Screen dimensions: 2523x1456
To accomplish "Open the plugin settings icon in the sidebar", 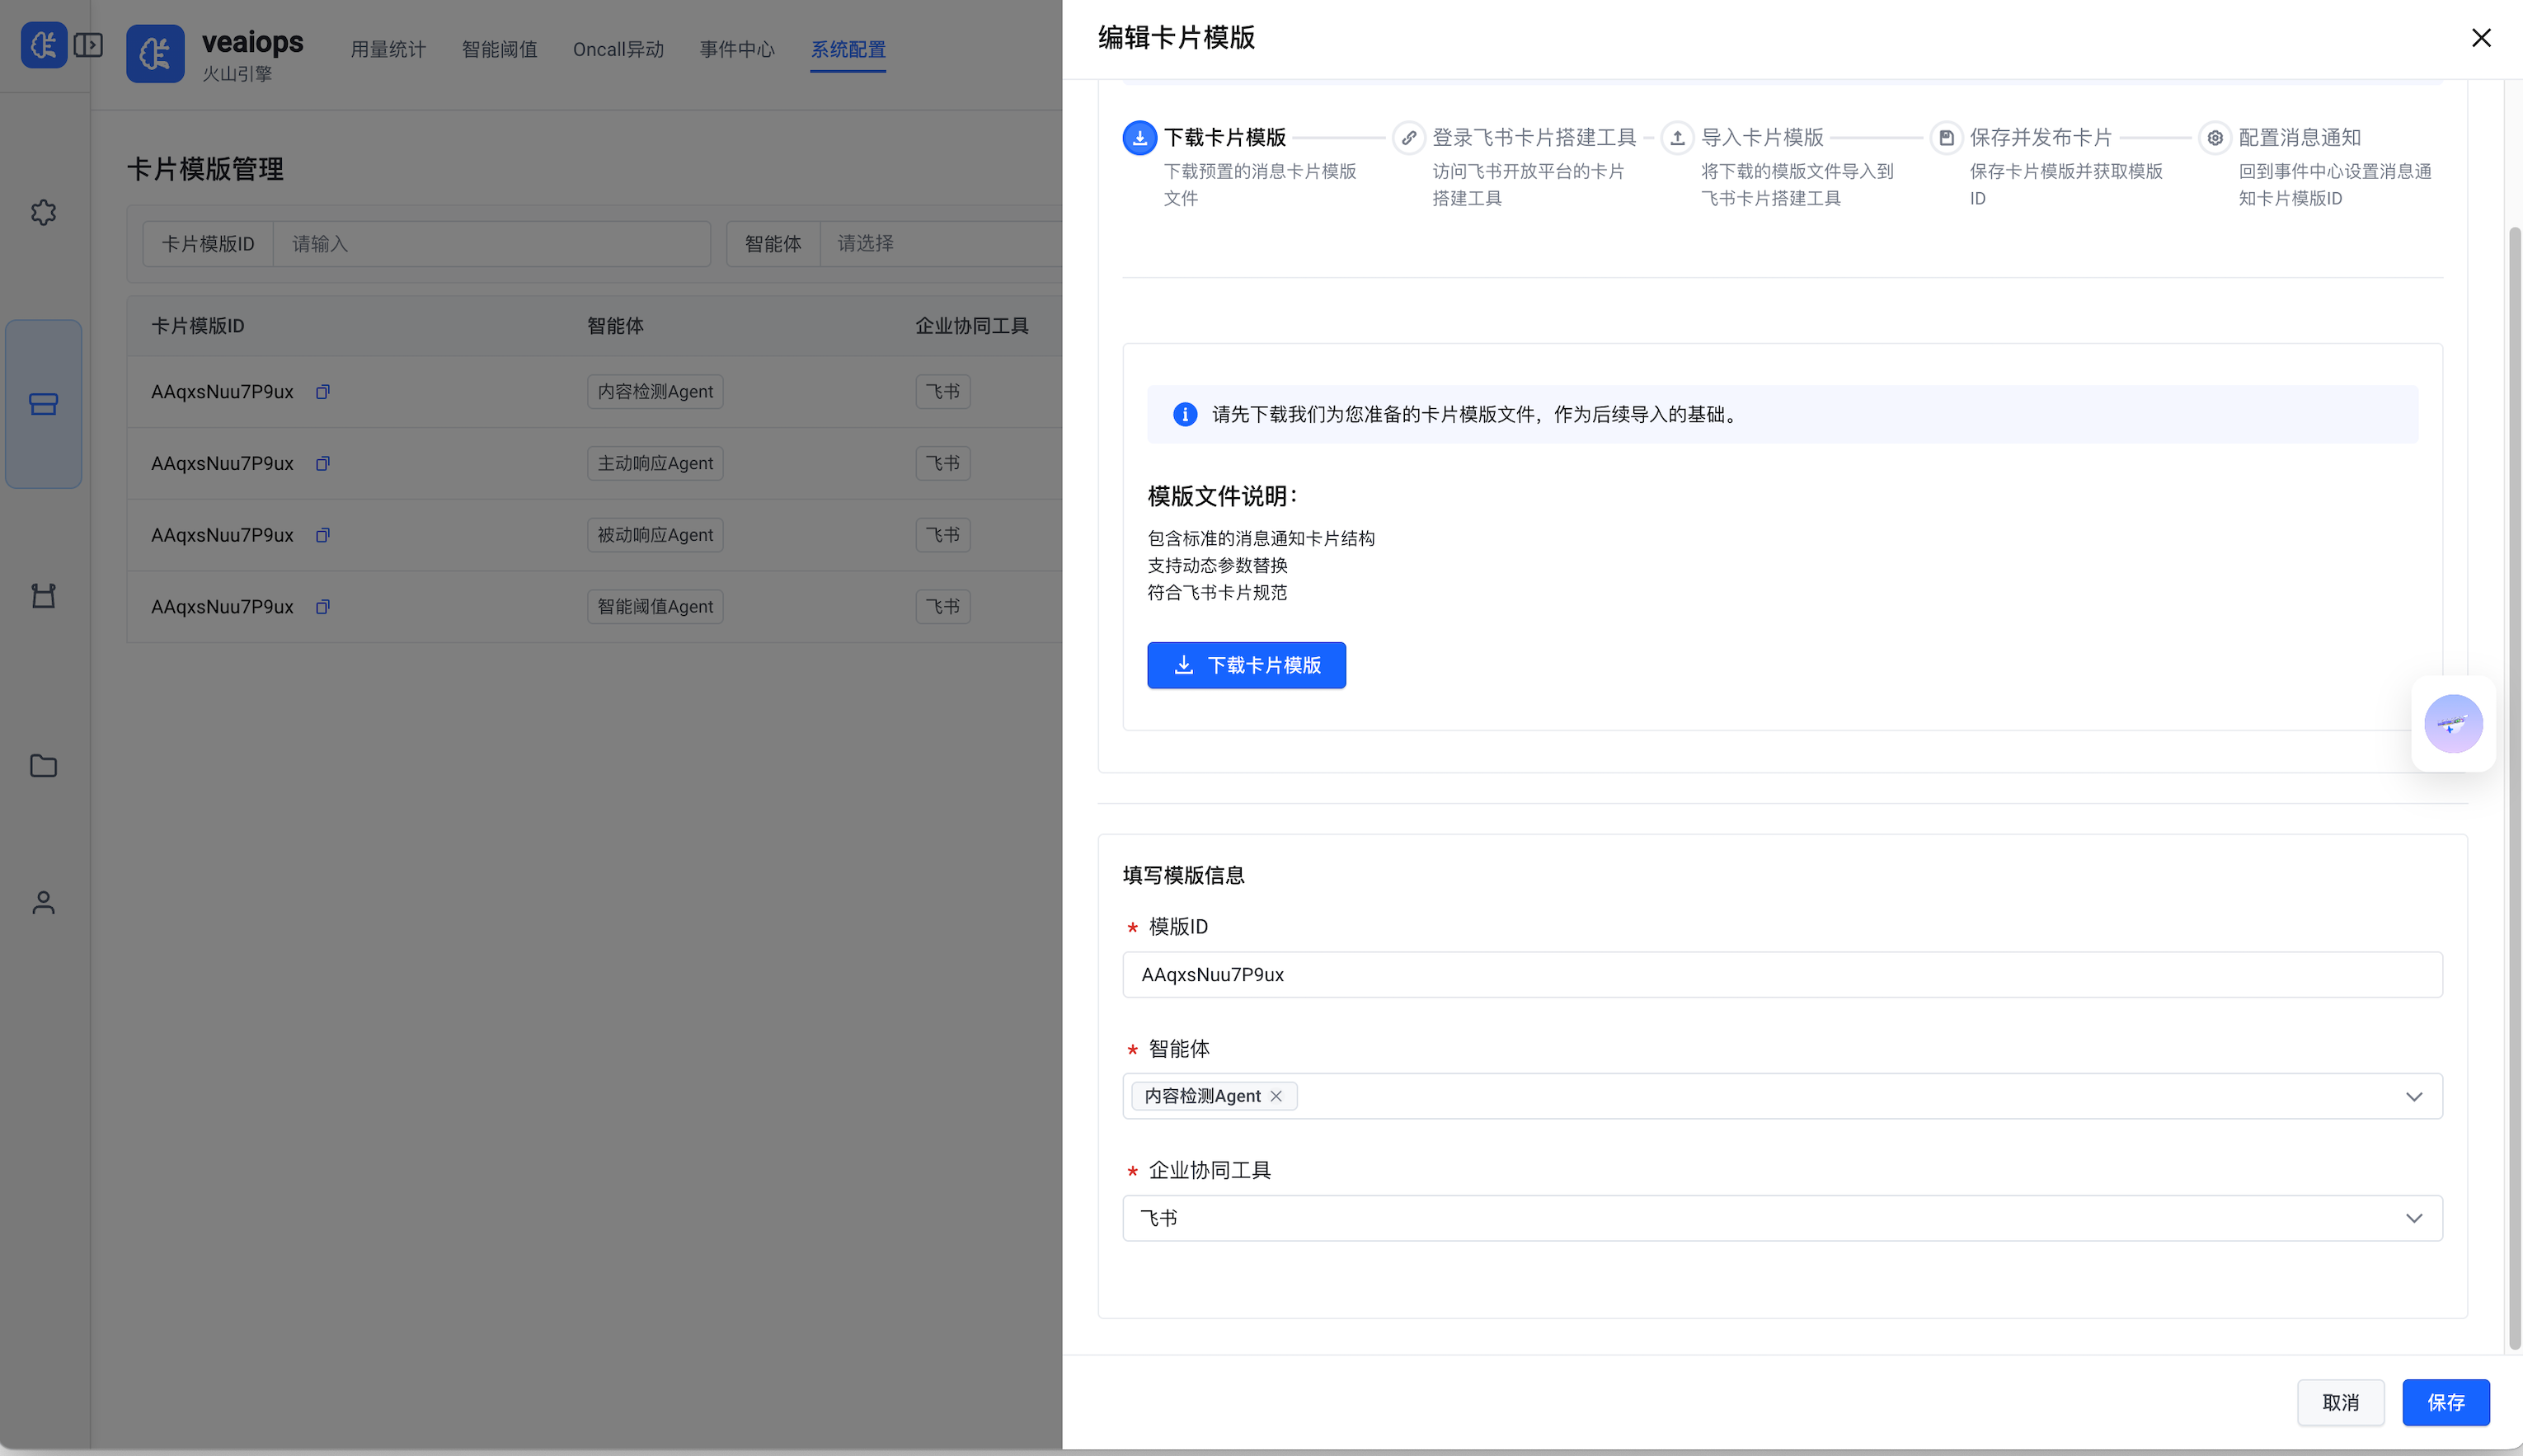I will click(43, 212).
